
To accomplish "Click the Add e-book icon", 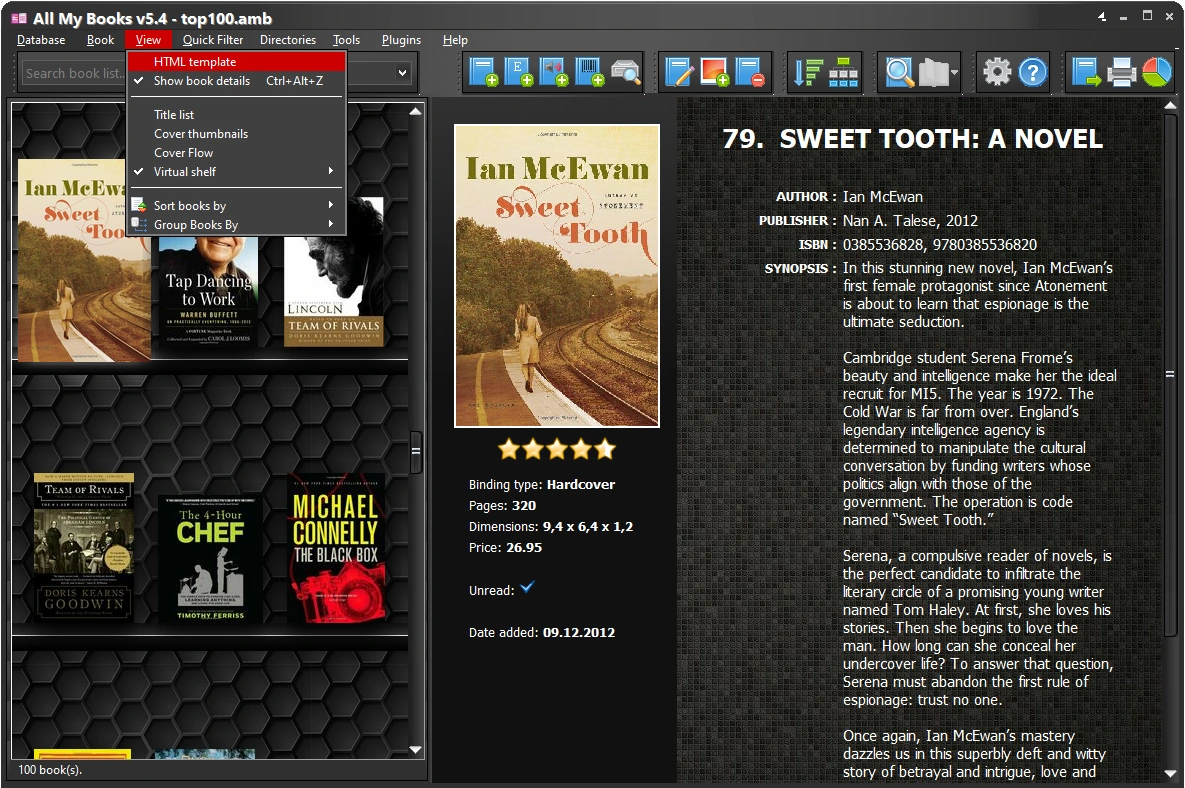I will point(518,73).
